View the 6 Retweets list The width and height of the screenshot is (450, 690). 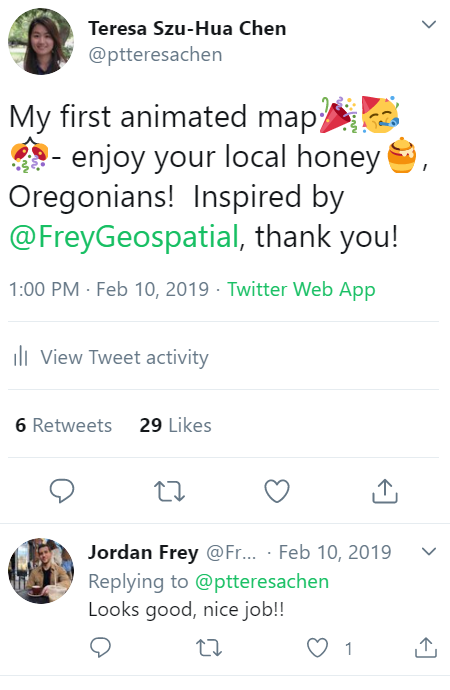(x=64, y=425)
